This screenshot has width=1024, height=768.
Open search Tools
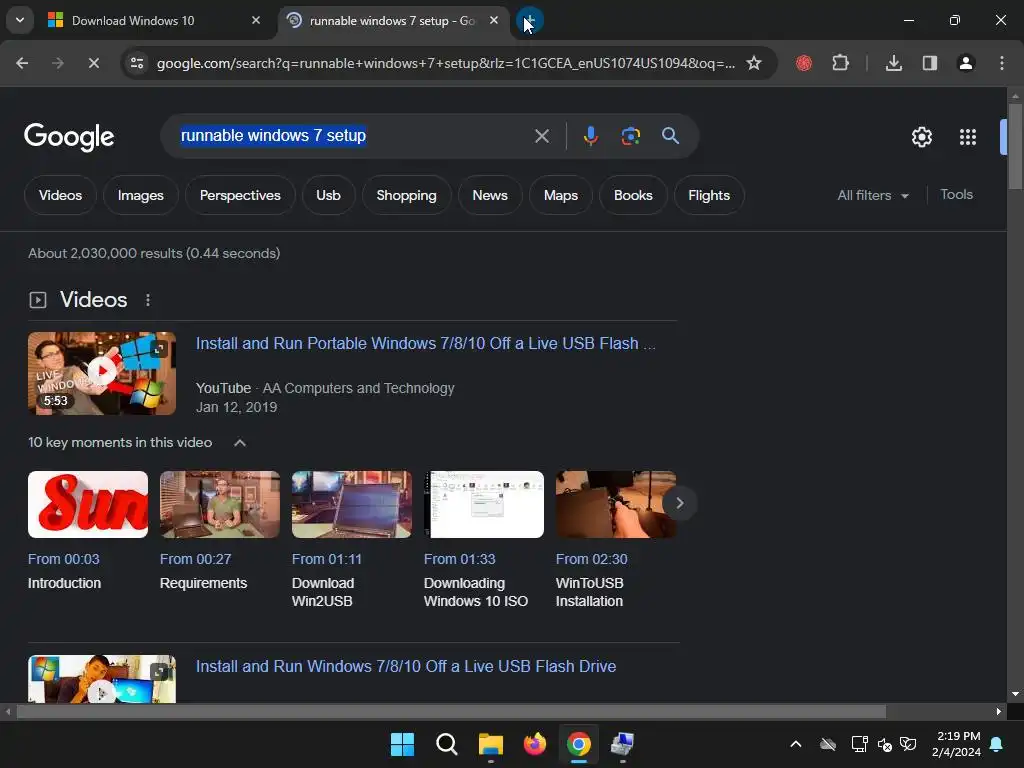coord(957,195)
